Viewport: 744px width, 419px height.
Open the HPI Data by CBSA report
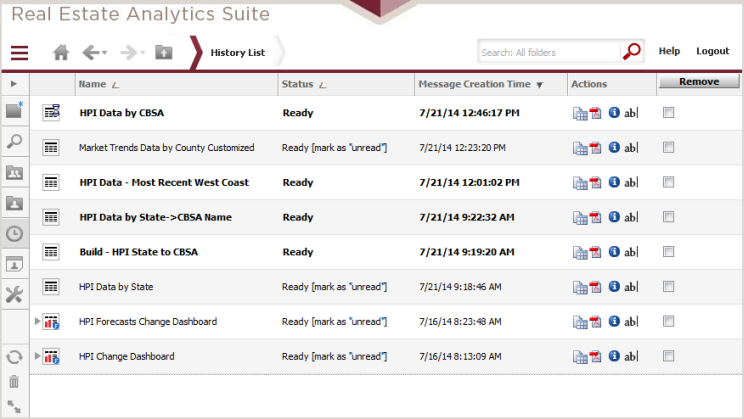(x=121, y=113)
